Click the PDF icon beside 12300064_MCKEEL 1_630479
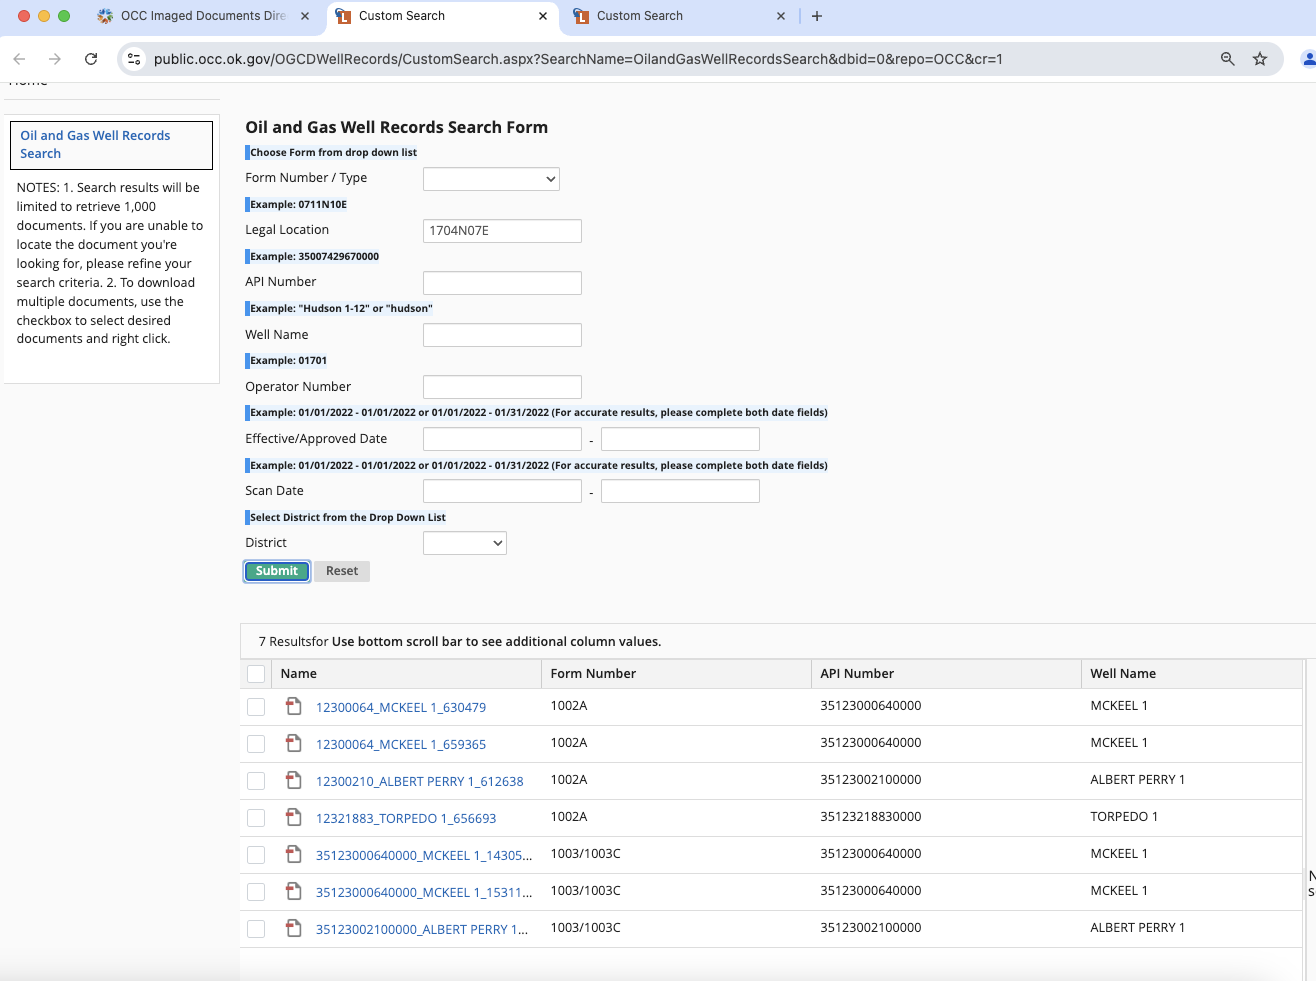This screenshot has height=981, width=1316. [x=294, y=706]
